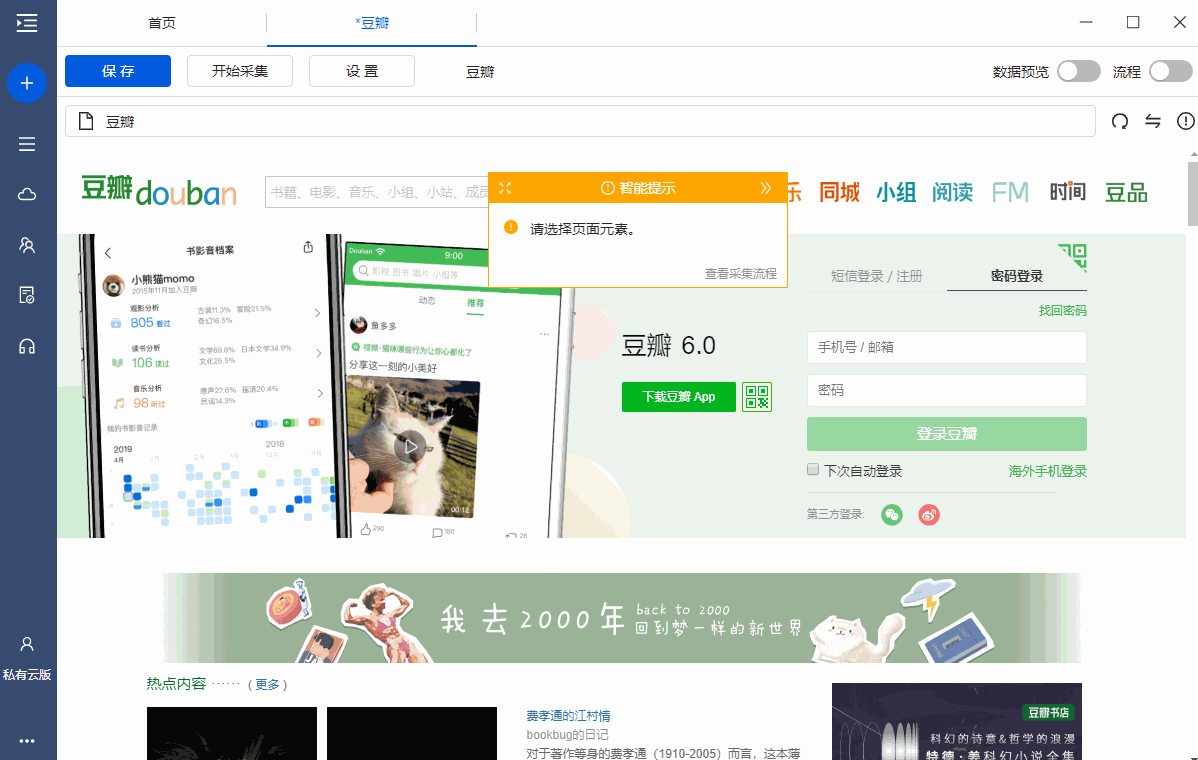Click the 开始采集 button
The height and width of the screenshot is (760, 1198).
click(x=240, y=71)
